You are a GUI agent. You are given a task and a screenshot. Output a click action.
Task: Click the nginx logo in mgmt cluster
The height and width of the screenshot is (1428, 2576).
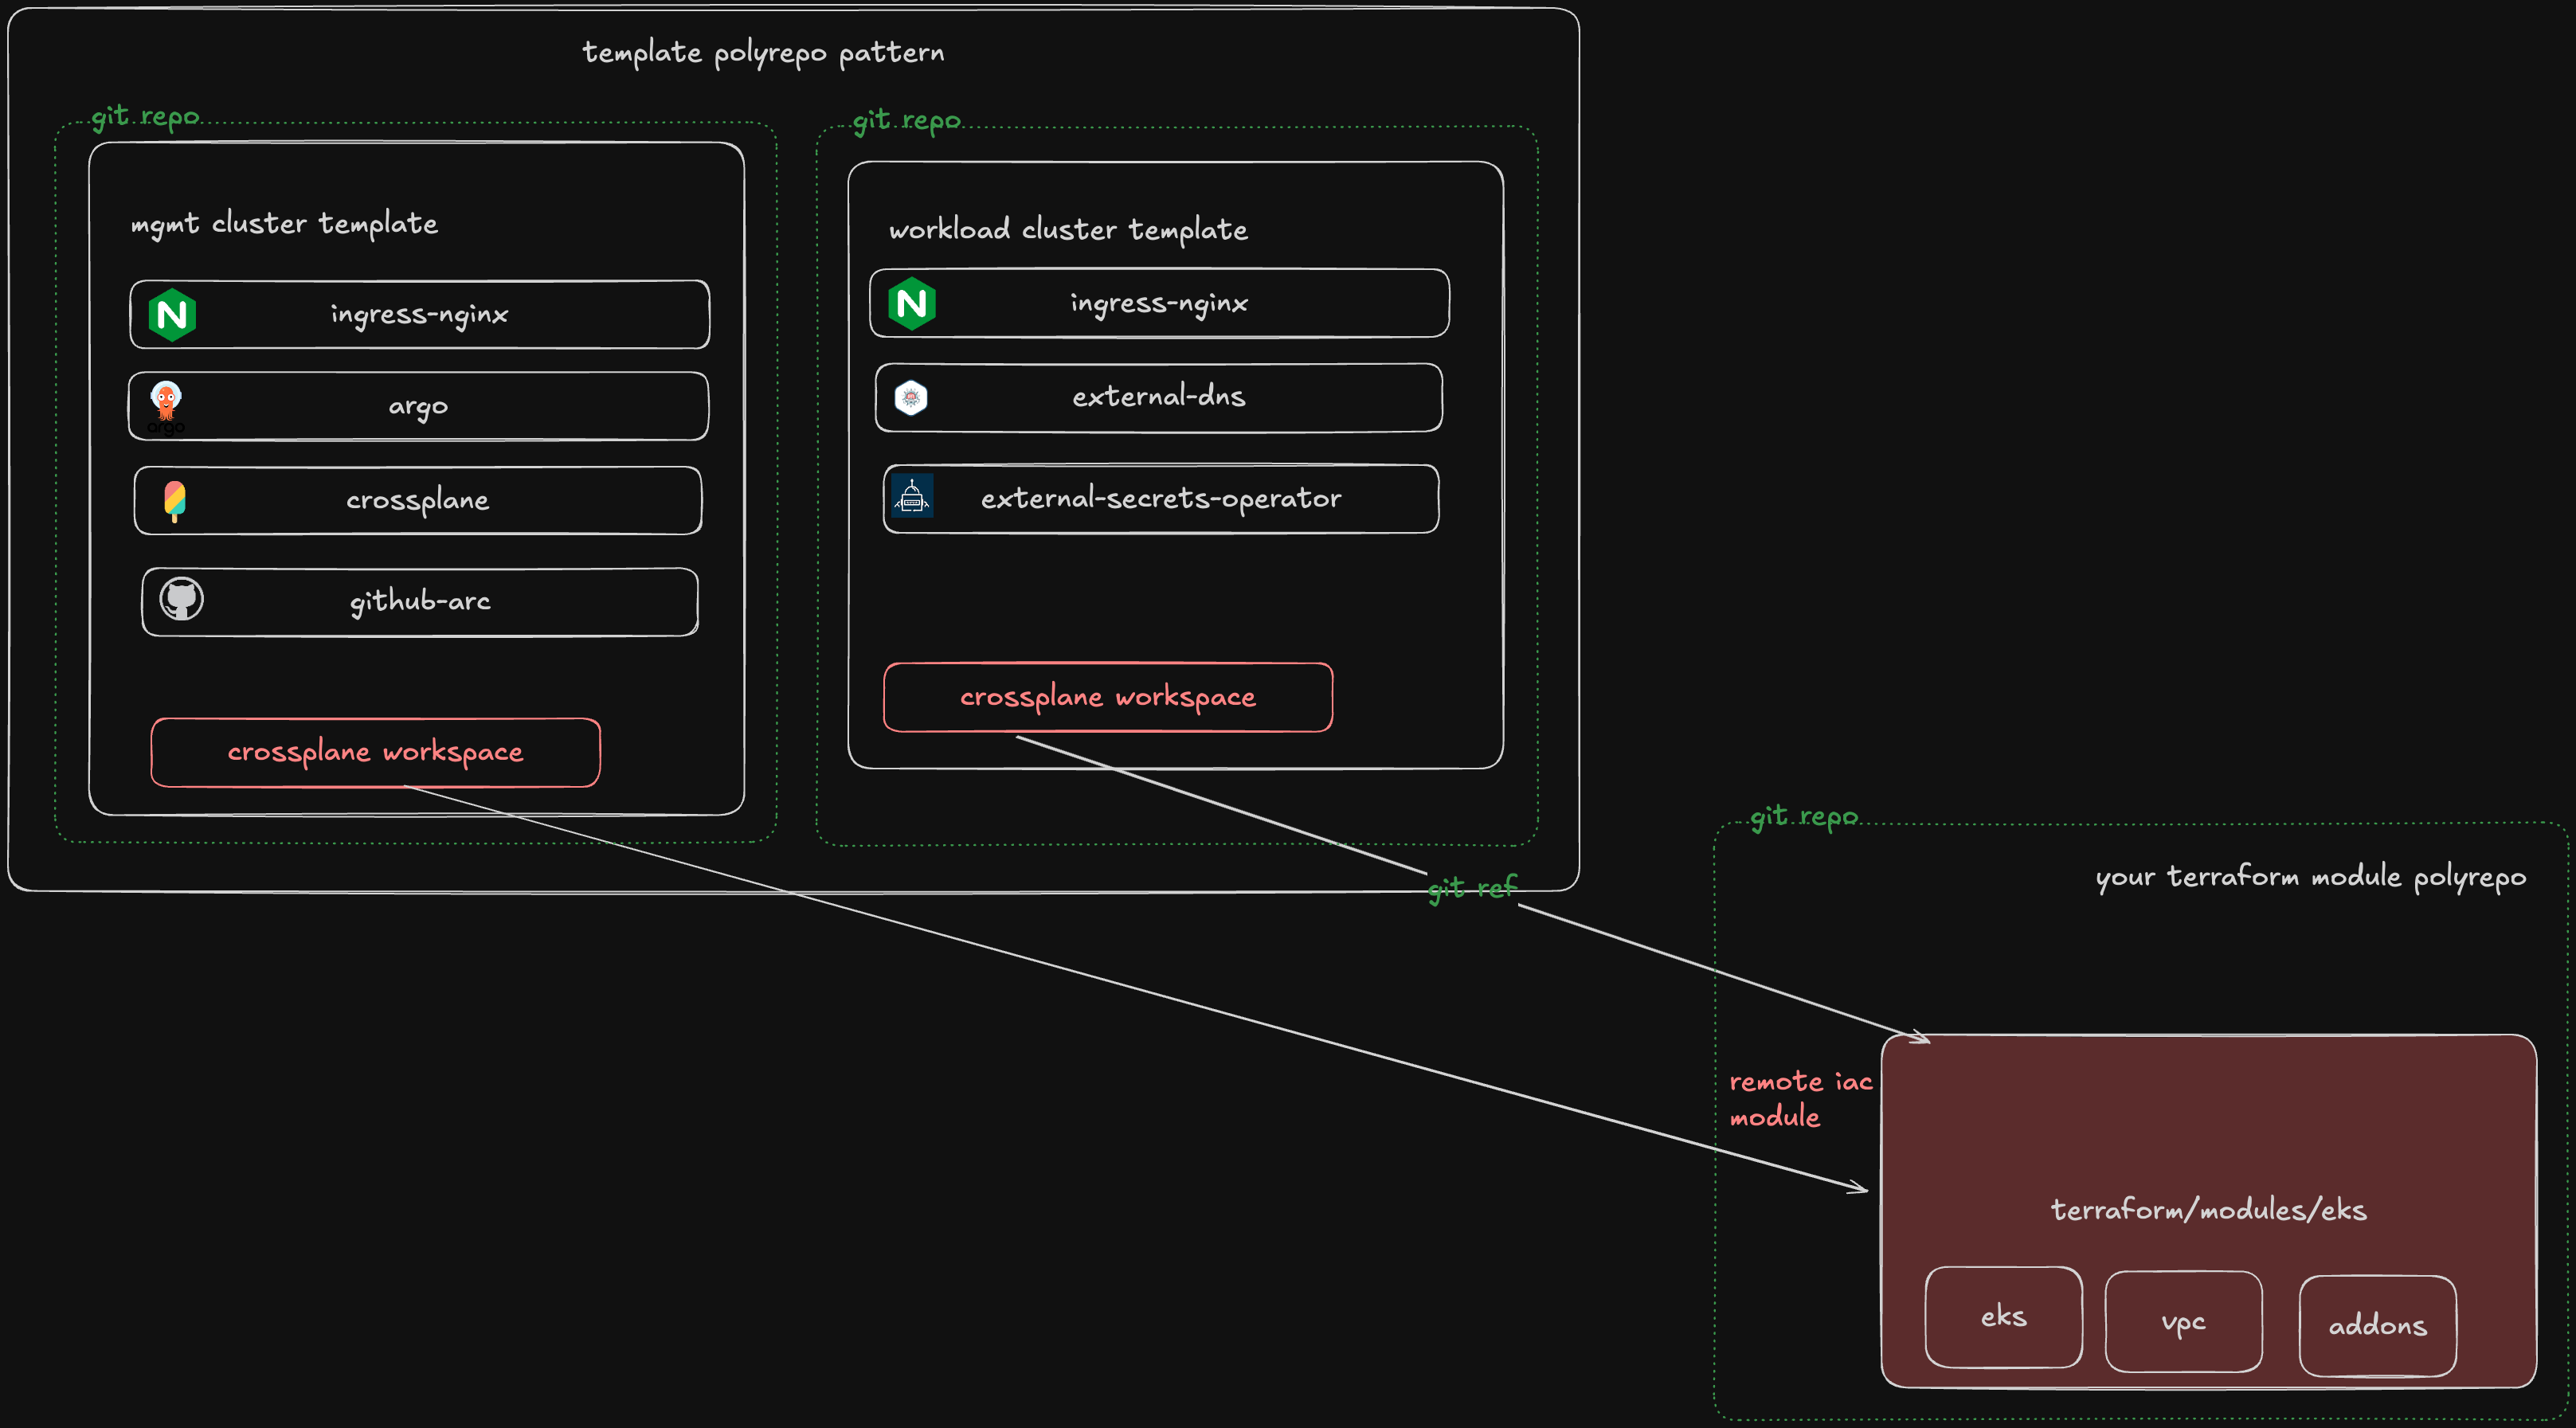coord(172,315)
